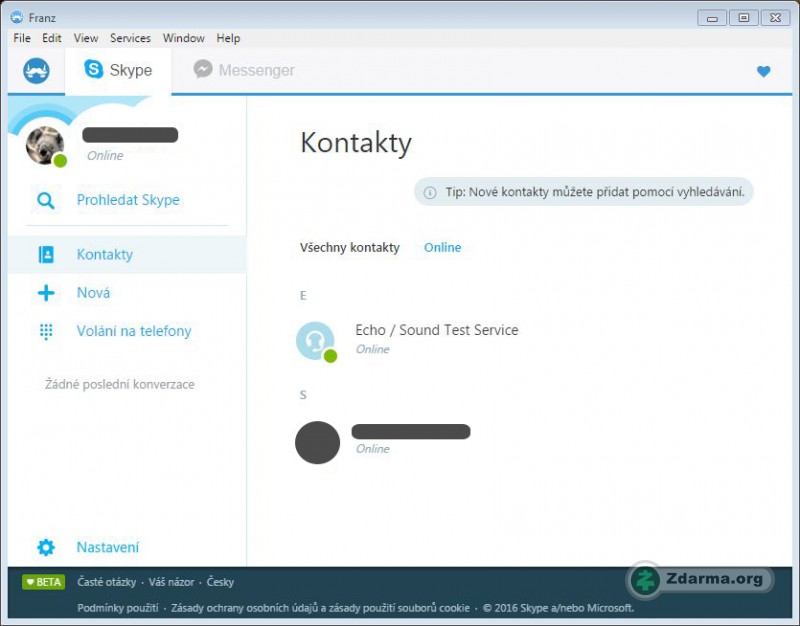Open Zásady ochrany osobních údajů link
The height and width of the screenshot is (626, 800).
point(320,608)
